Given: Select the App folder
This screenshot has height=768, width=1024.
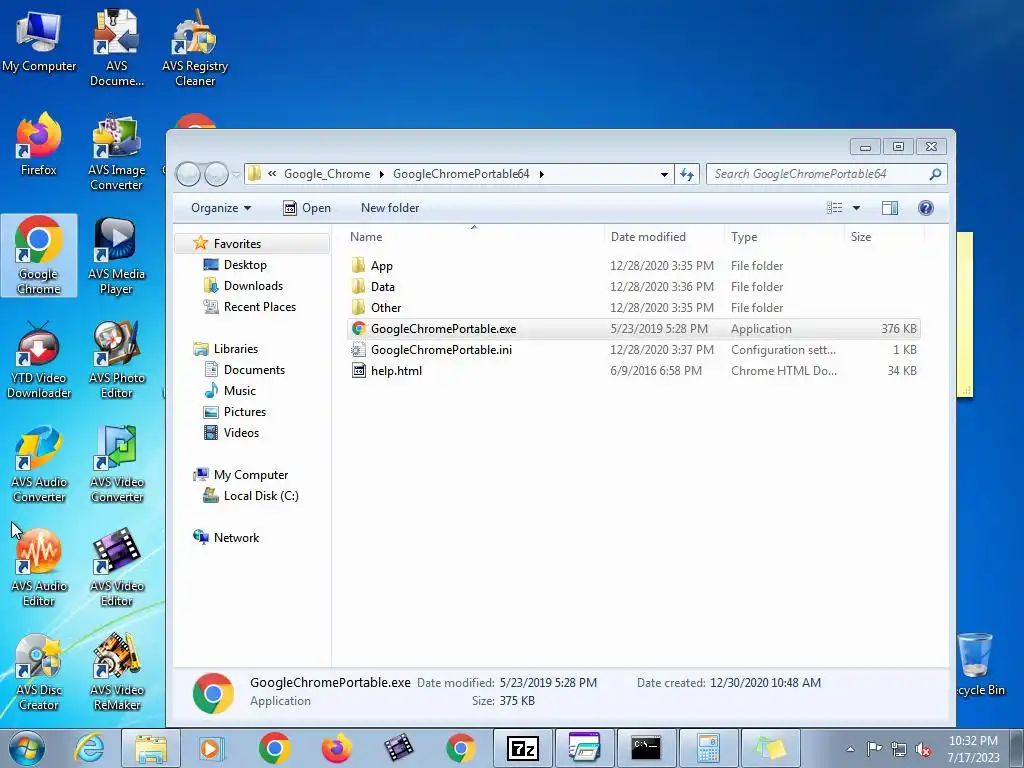Looking at the screenshot, I should tap(633, 266).
